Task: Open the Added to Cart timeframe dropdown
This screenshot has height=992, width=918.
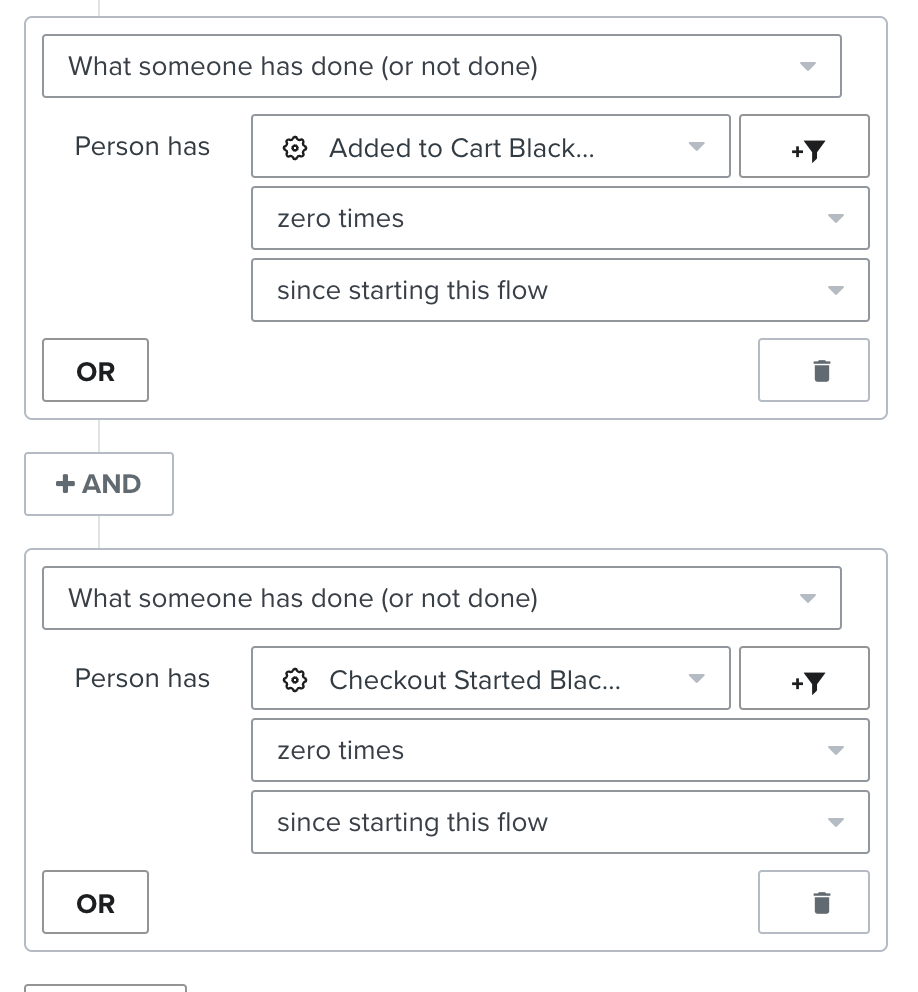Action: 559,291
